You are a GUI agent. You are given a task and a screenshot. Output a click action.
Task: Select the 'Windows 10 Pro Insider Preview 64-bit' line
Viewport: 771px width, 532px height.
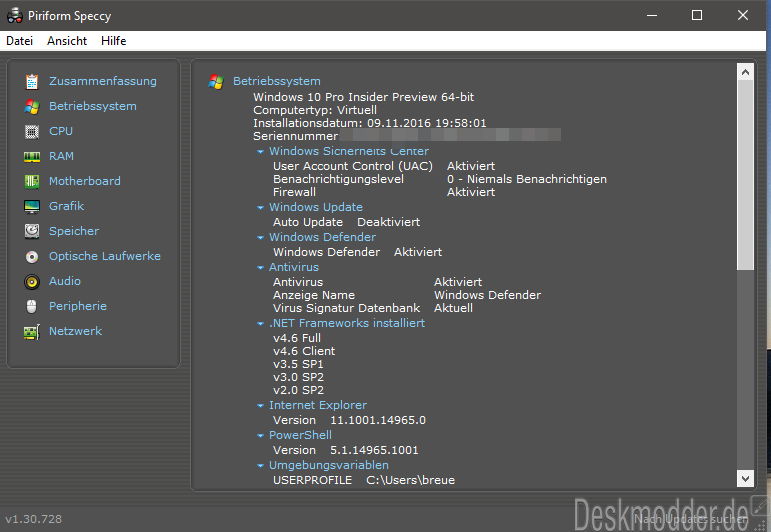pyautogui.click(x=364, y=97)
